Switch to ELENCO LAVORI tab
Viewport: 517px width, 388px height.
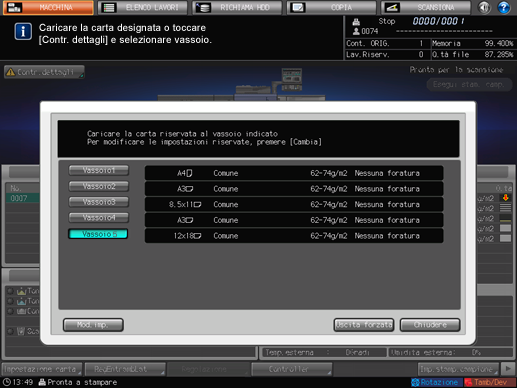point(143,8)
